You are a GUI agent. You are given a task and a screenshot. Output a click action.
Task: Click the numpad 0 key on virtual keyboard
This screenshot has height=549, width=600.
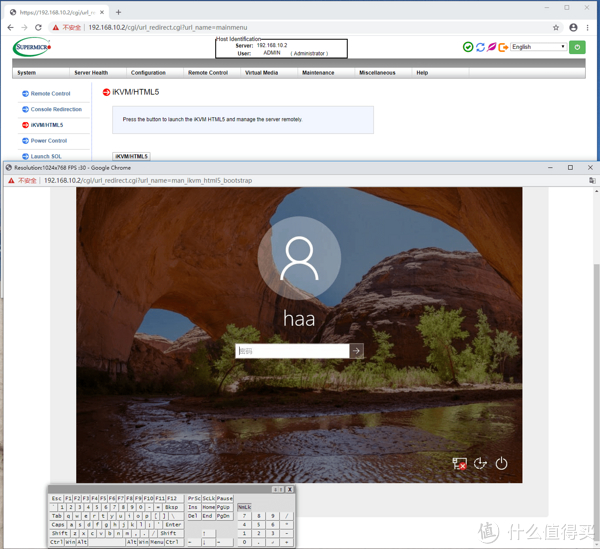[x=245, y=542]
